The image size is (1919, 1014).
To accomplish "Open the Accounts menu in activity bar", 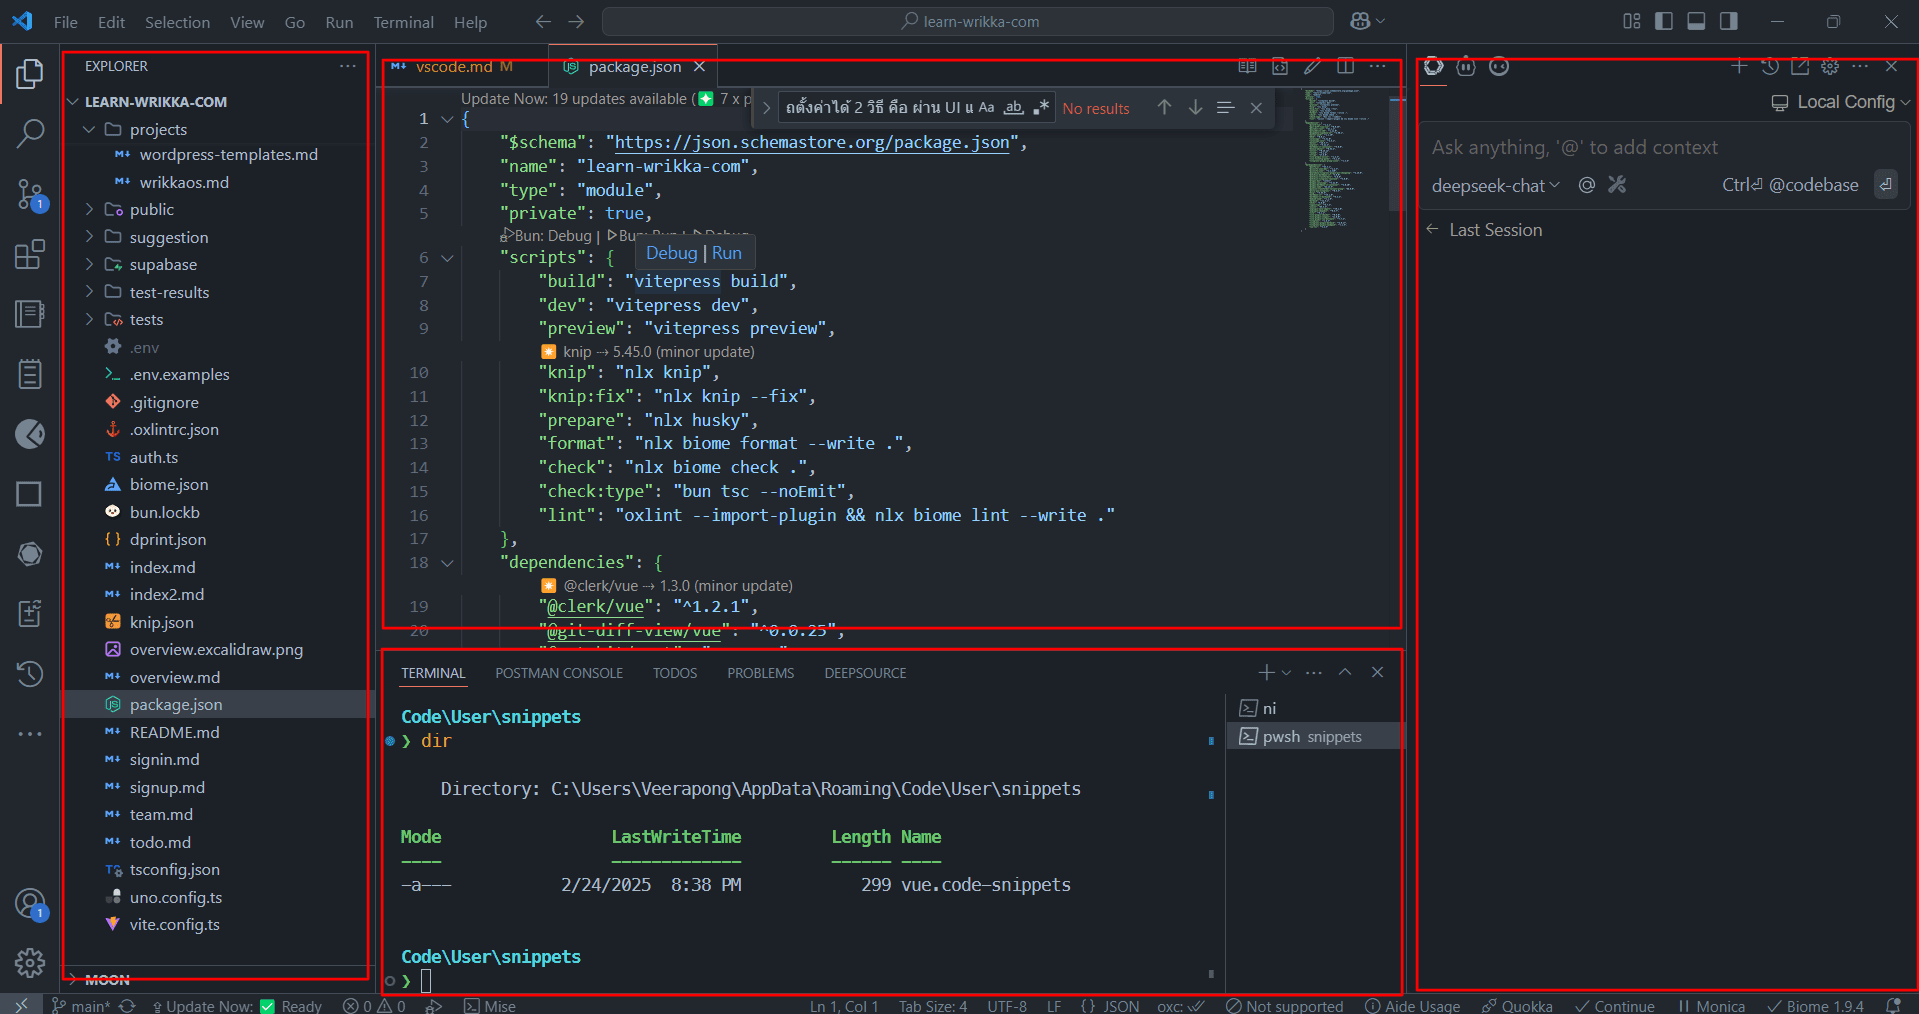I will coord(30,905).
